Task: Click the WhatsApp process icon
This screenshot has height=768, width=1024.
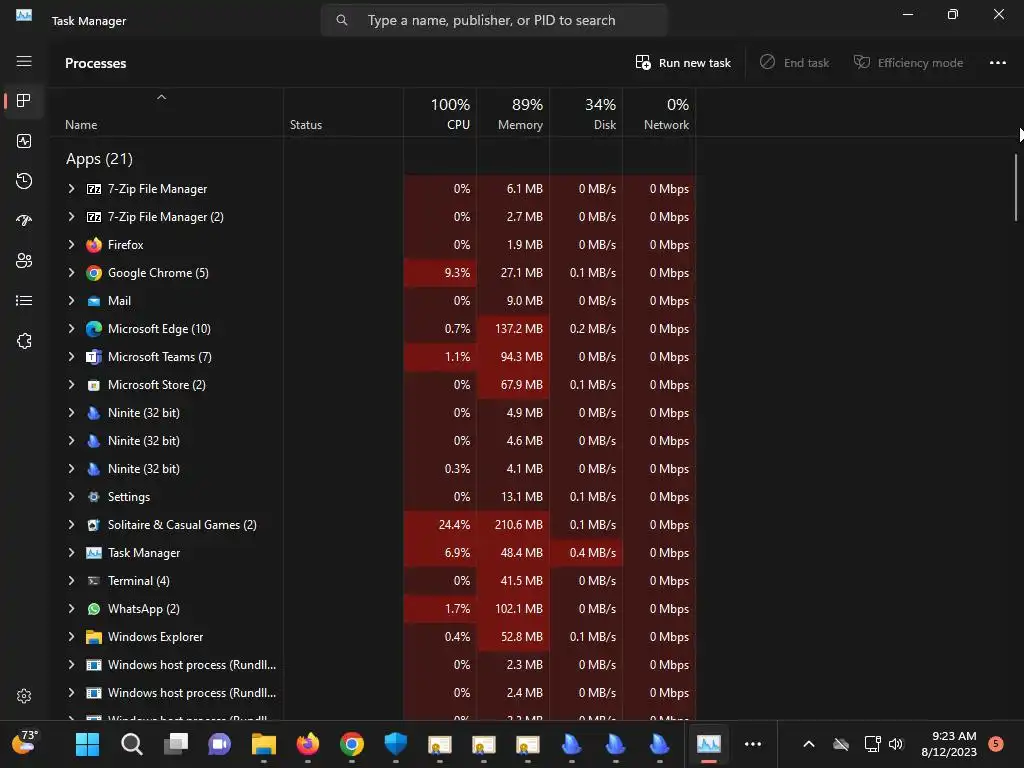Action: (94, 609)
